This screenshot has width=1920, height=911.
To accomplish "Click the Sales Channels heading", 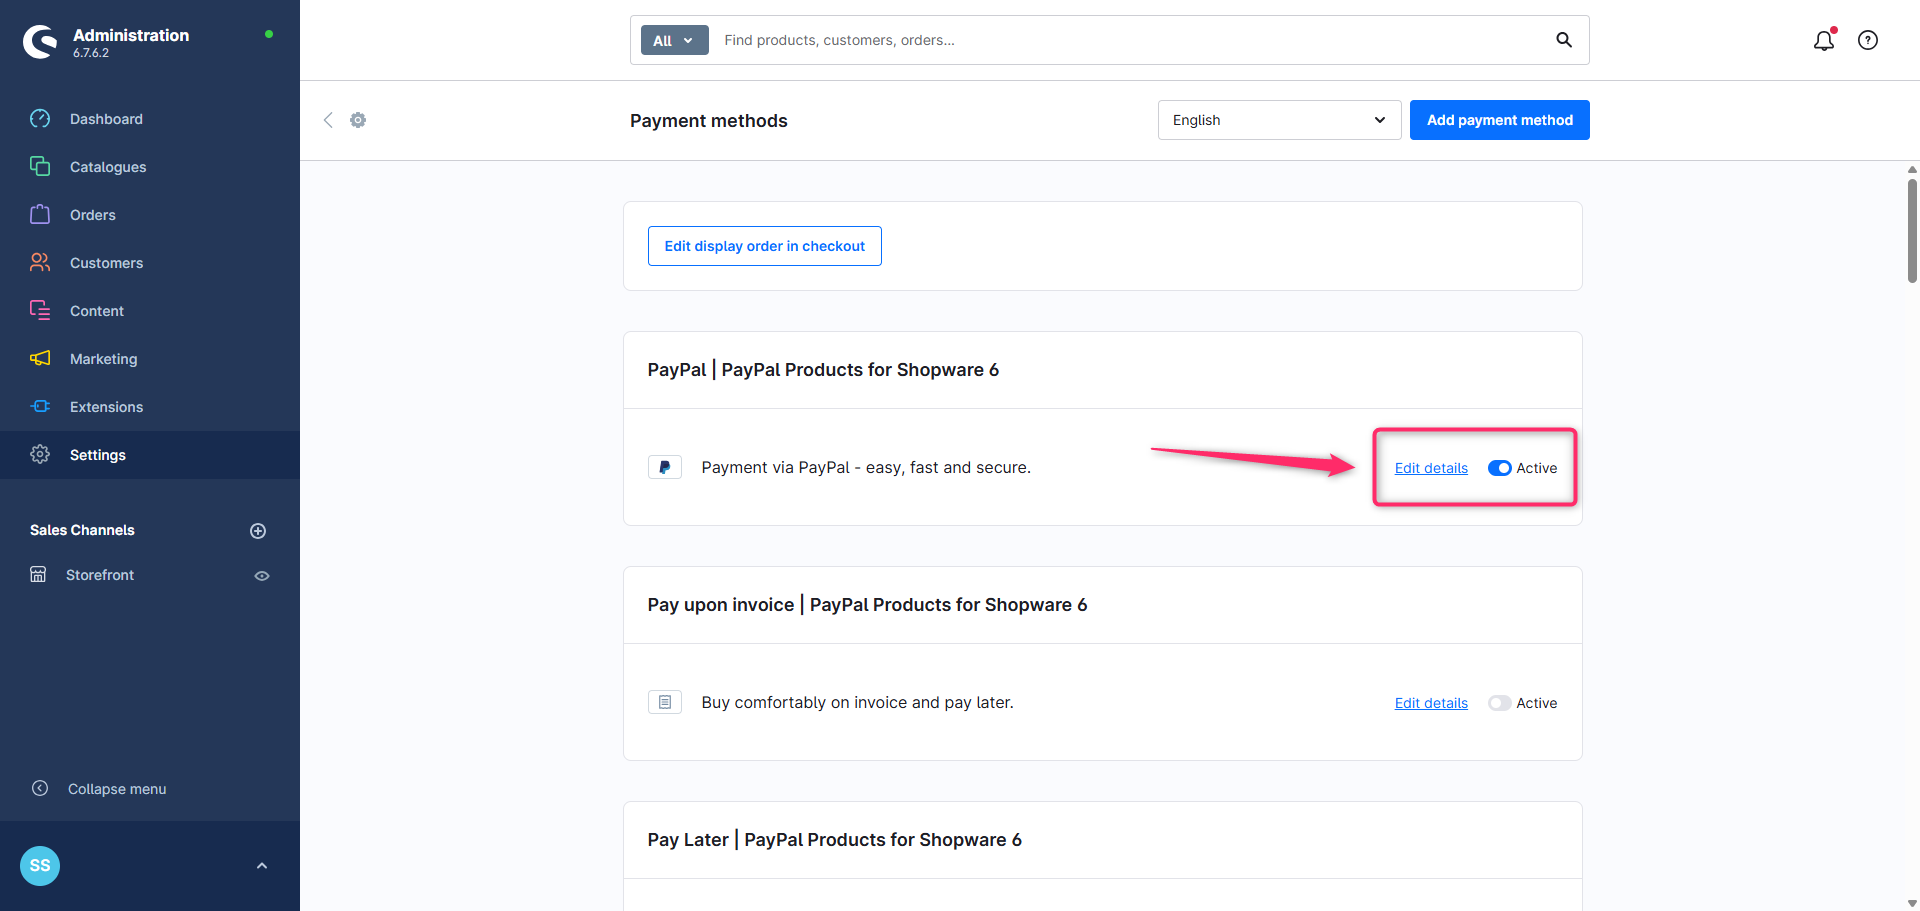I will 82,530.
